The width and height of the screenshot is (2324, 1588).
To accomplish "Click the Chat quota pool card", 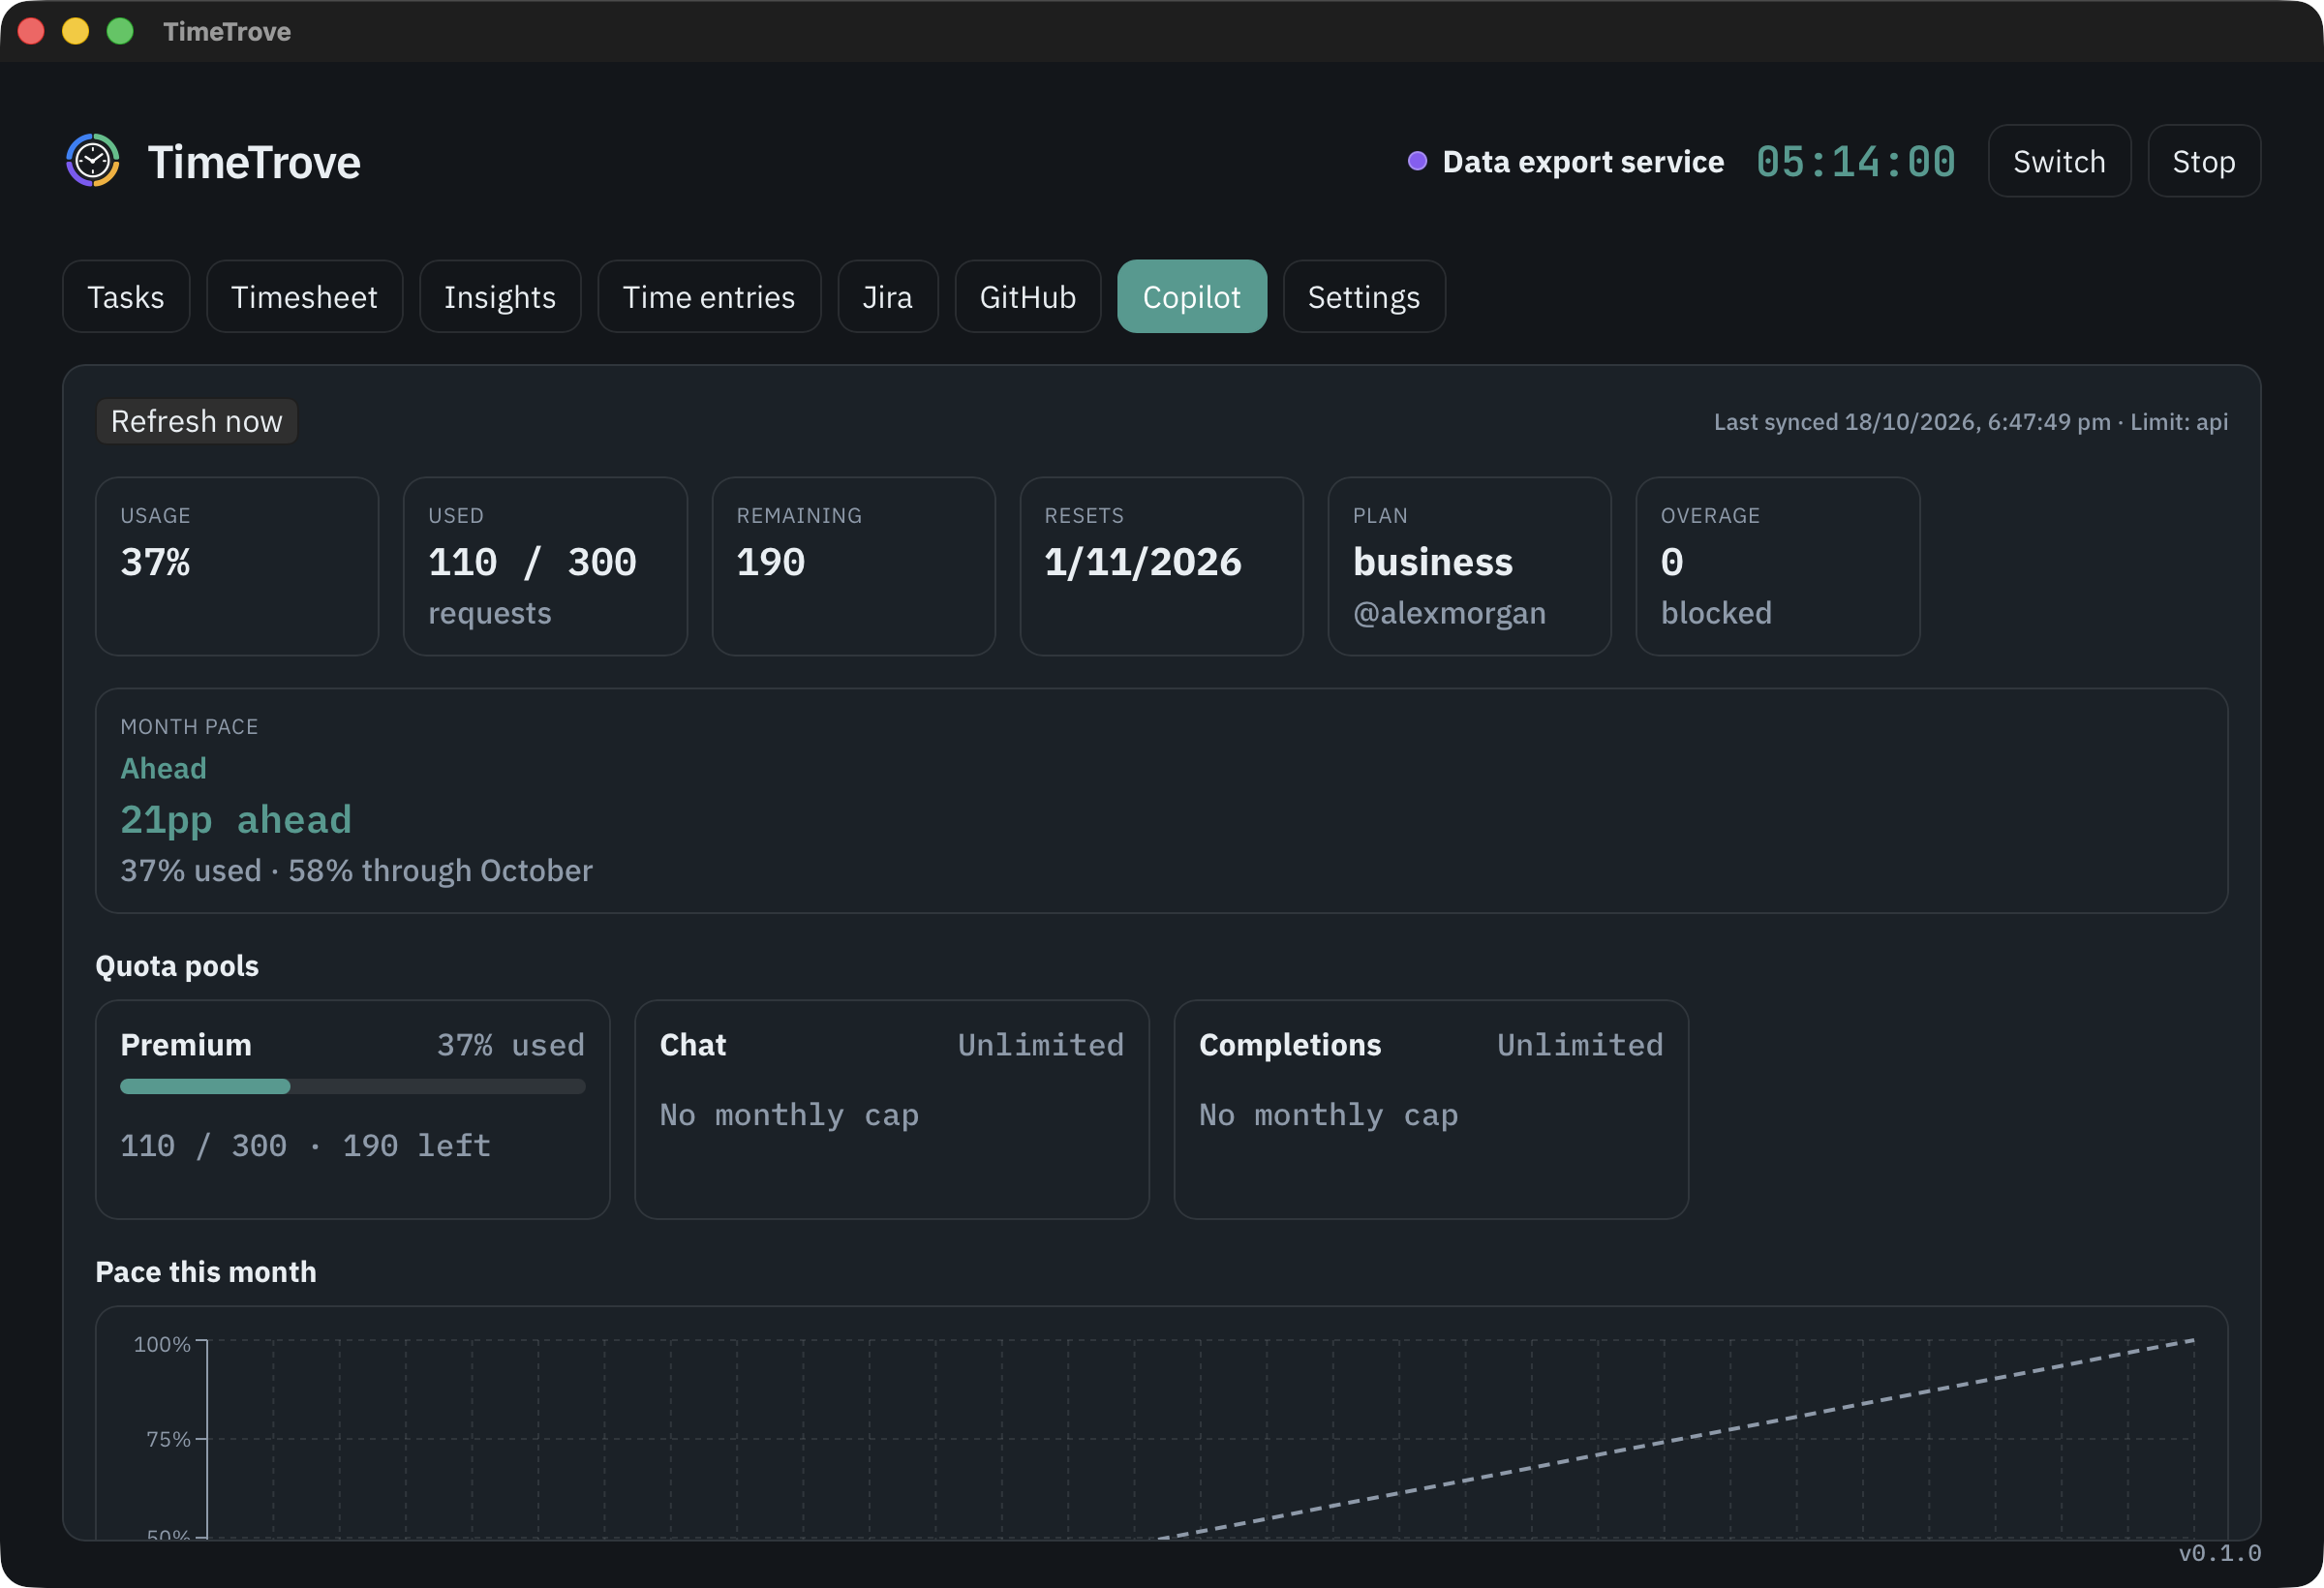I will [x=891, y=1109].
